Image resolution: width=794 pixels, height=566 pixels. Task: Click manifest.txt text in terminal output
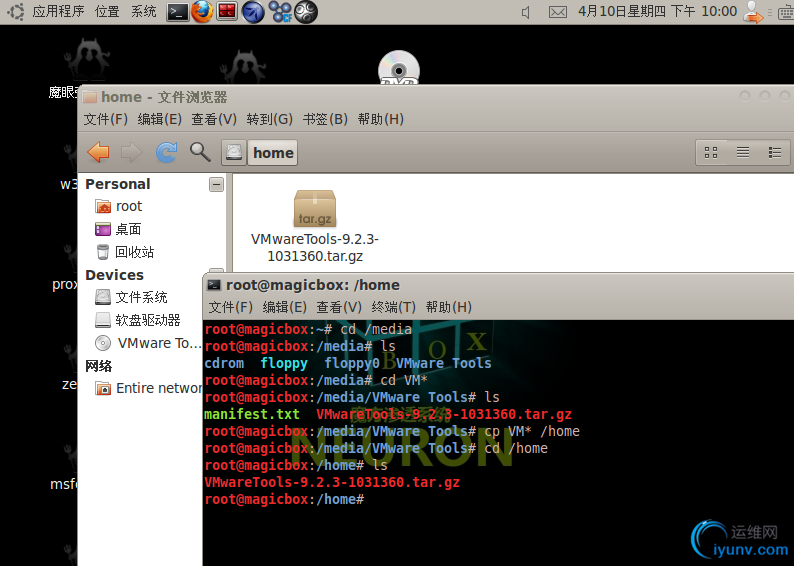pos(252,414)
